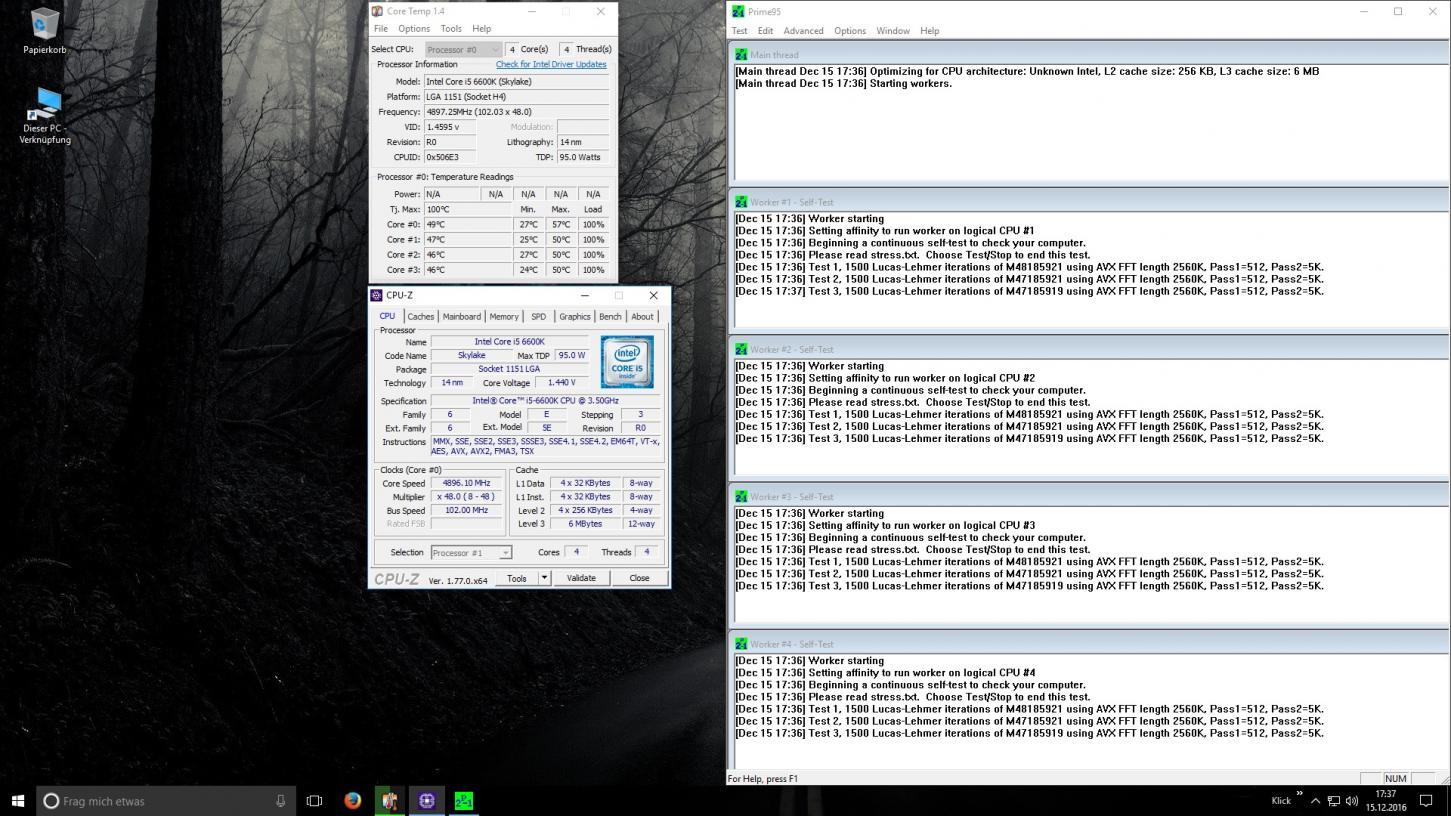Image resolution: width=1451 pixels, height=816 pixels.
Task: Open the Action Center notifications icon
Action: (1427, 801)
